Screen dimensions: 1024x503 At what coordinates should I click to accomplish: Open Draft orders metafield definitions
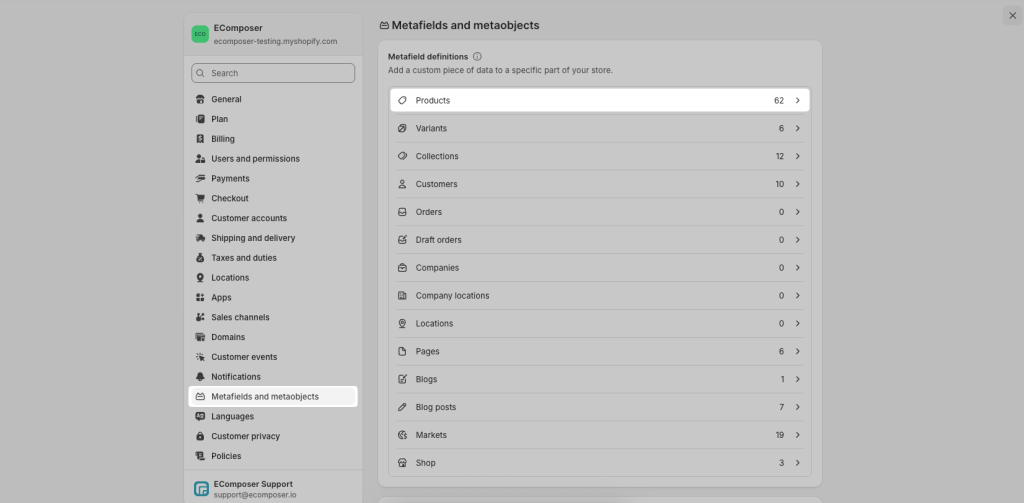tap(438, 240)
